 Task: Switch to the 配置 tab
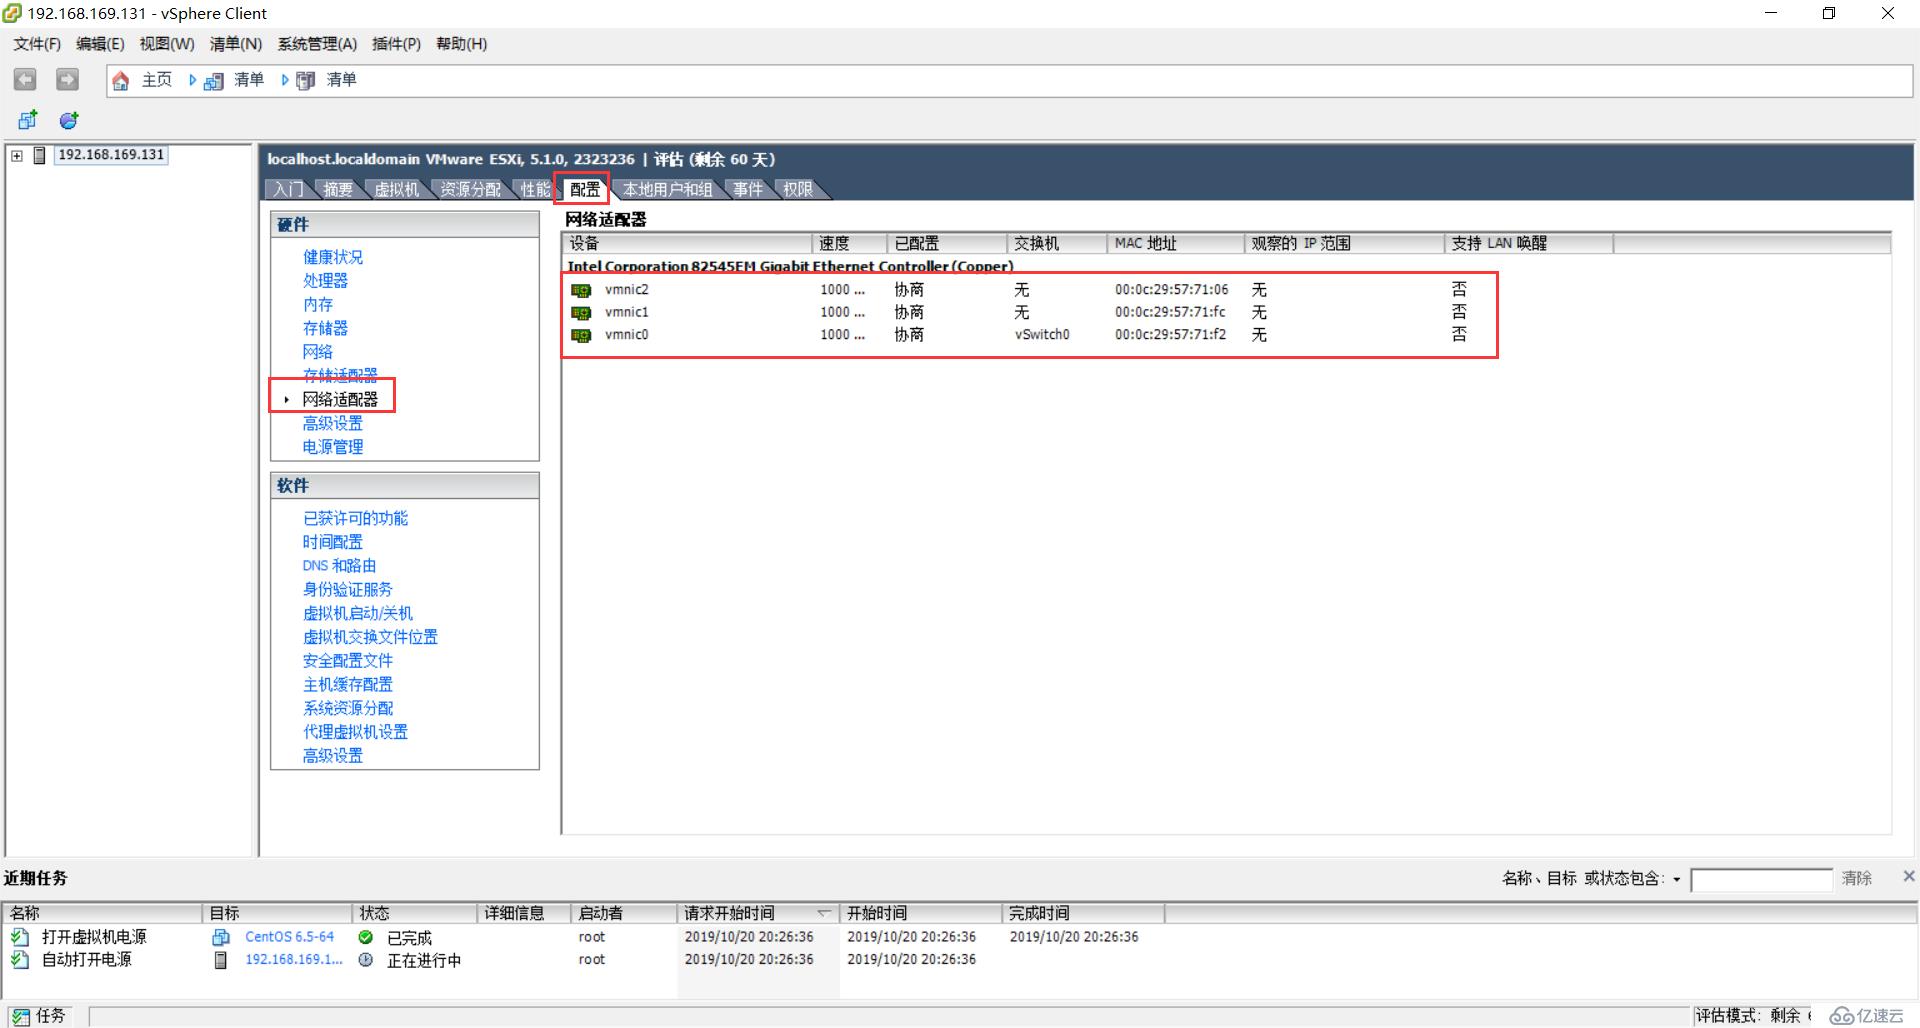[585, 189]
